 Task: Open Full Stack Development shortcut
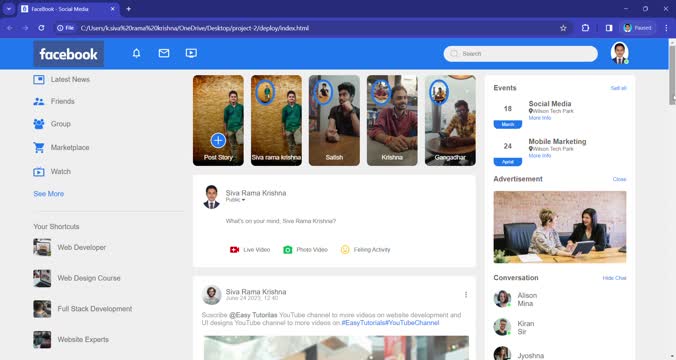(x=83, y=309)
